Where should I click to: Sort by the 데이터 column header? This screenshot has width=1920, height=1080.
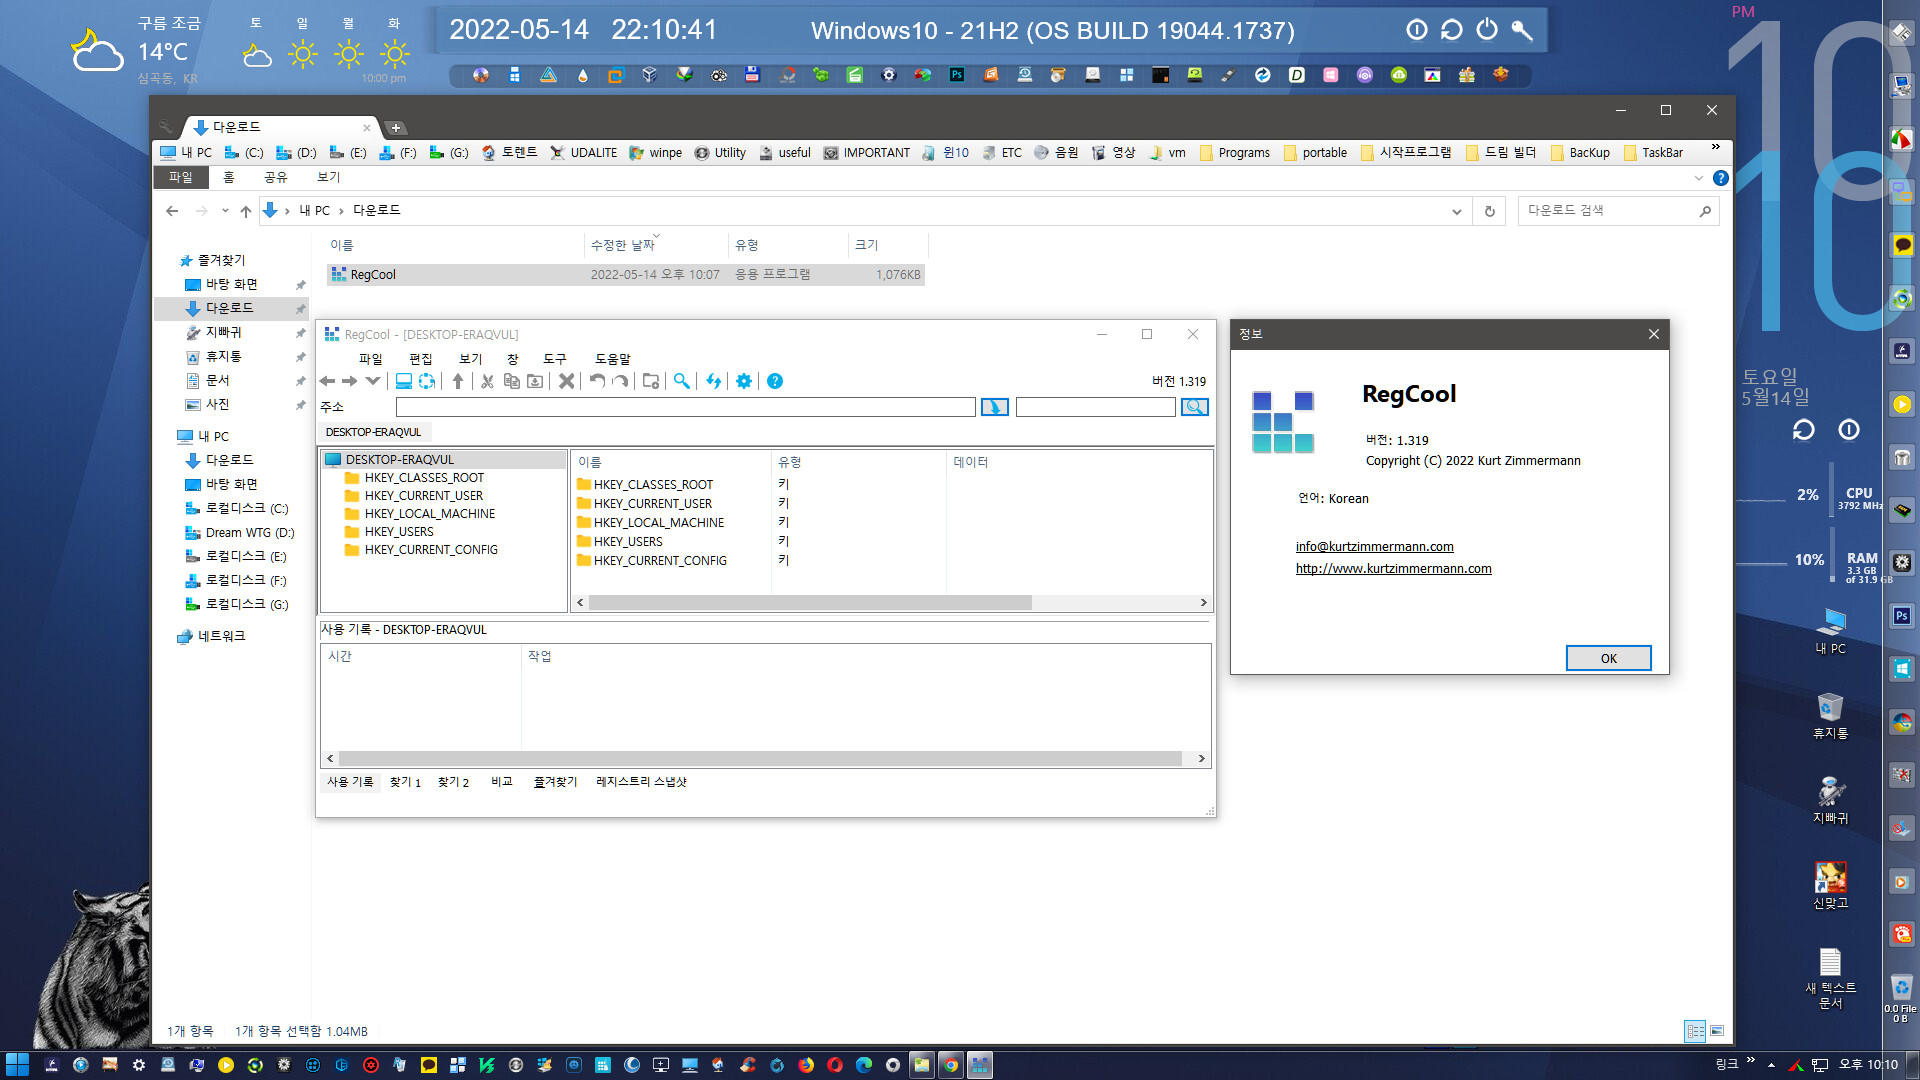971,462
